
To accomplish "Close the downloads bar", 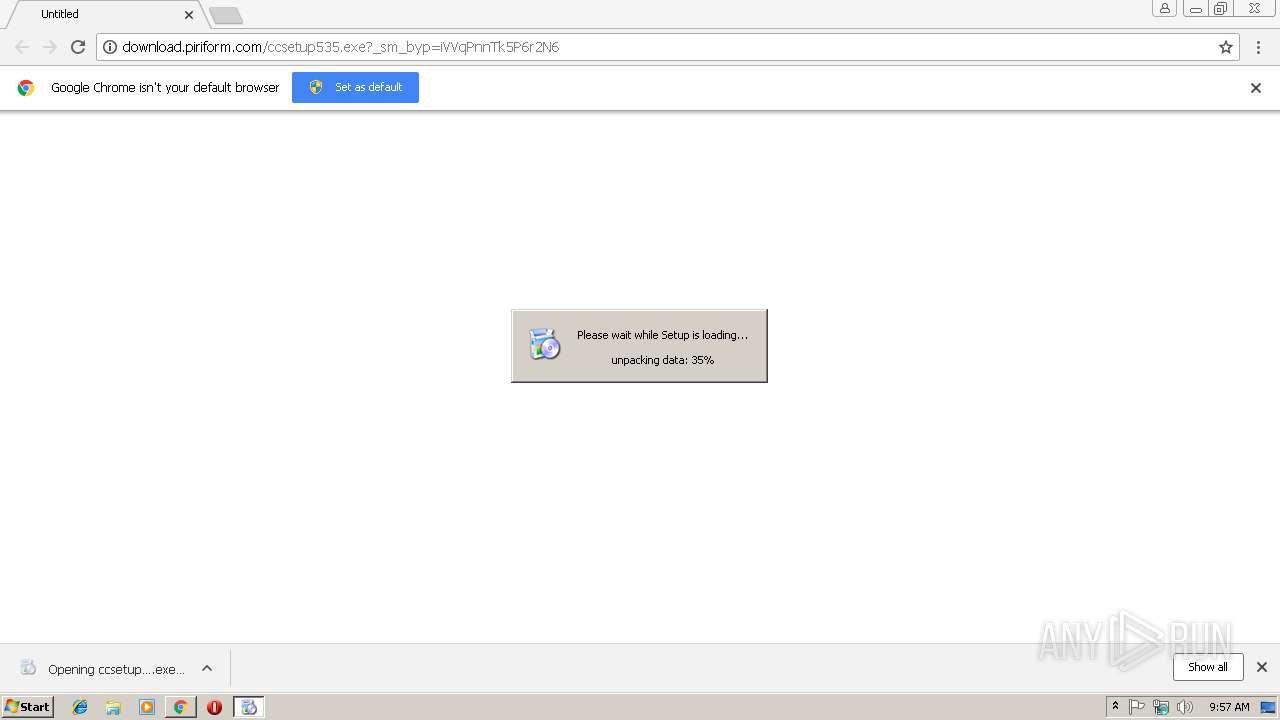I will 1262,667.
